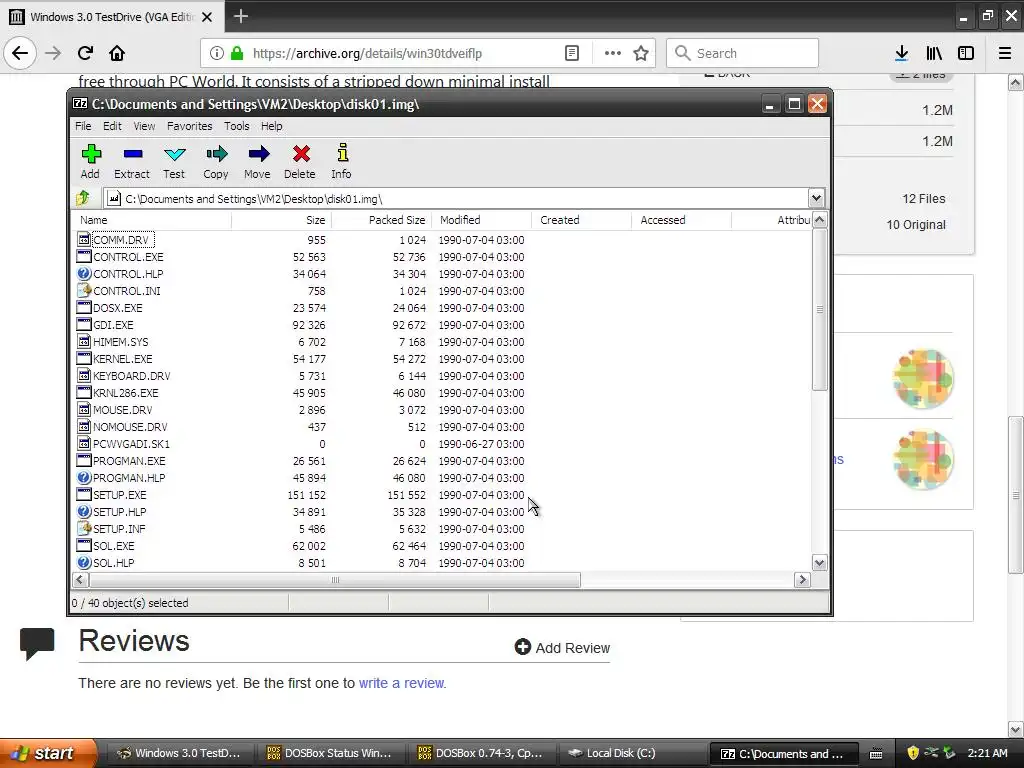
Task: Toggle the Firefox sidebar icon
Action: point(966,53)
